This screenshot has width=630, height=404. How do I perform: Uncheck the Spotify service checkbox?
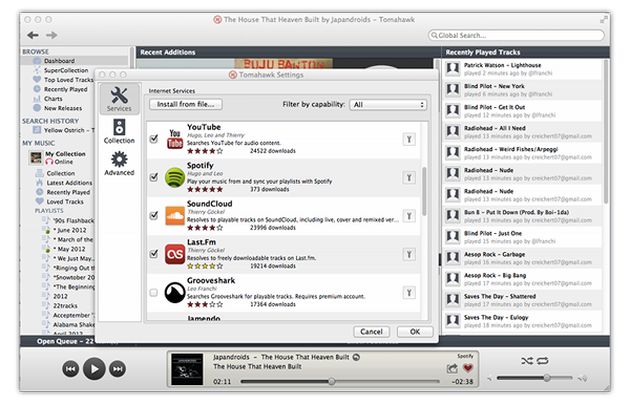point(153,177)
